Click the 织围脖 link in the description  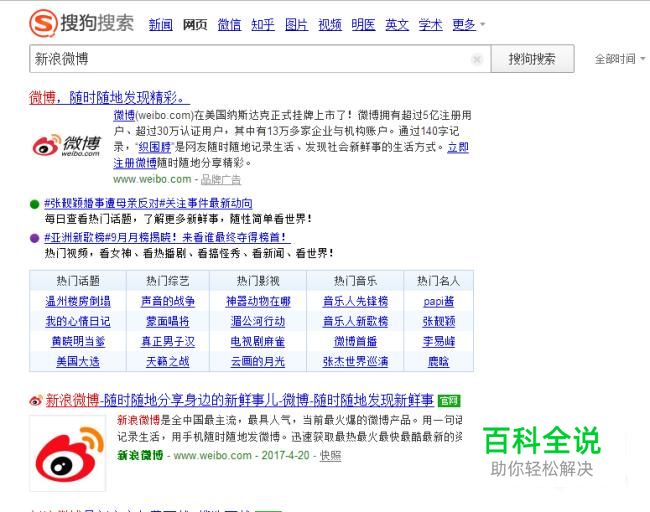pos(155,147)
